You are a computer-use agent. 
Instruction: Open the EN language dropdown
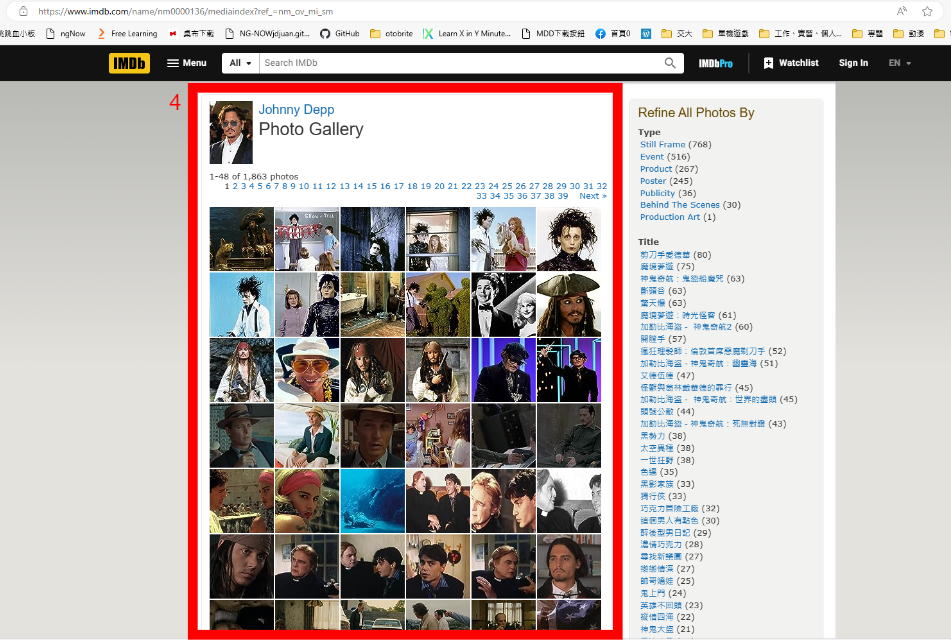(899, 63)
